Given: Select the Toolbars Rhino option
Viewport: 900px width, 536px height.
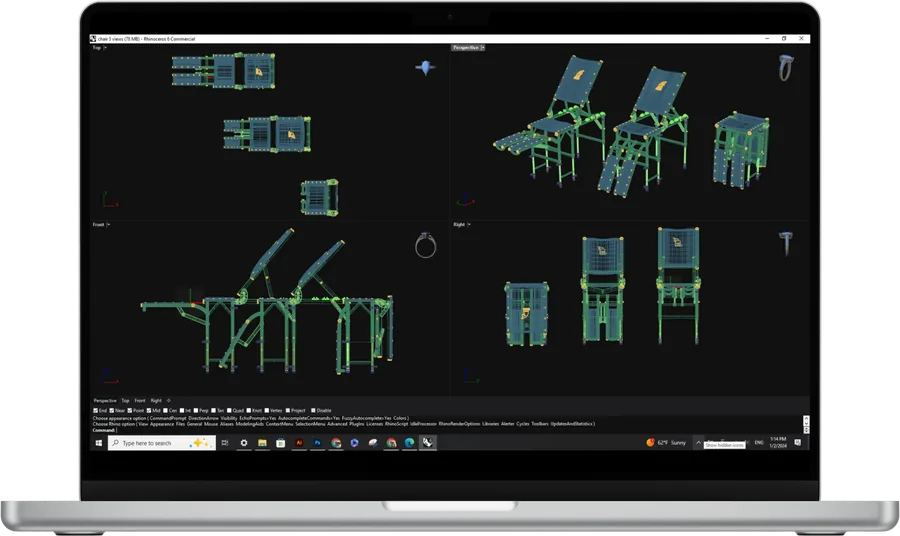Looking at the screenshot, I should click(x=540, y=424).
